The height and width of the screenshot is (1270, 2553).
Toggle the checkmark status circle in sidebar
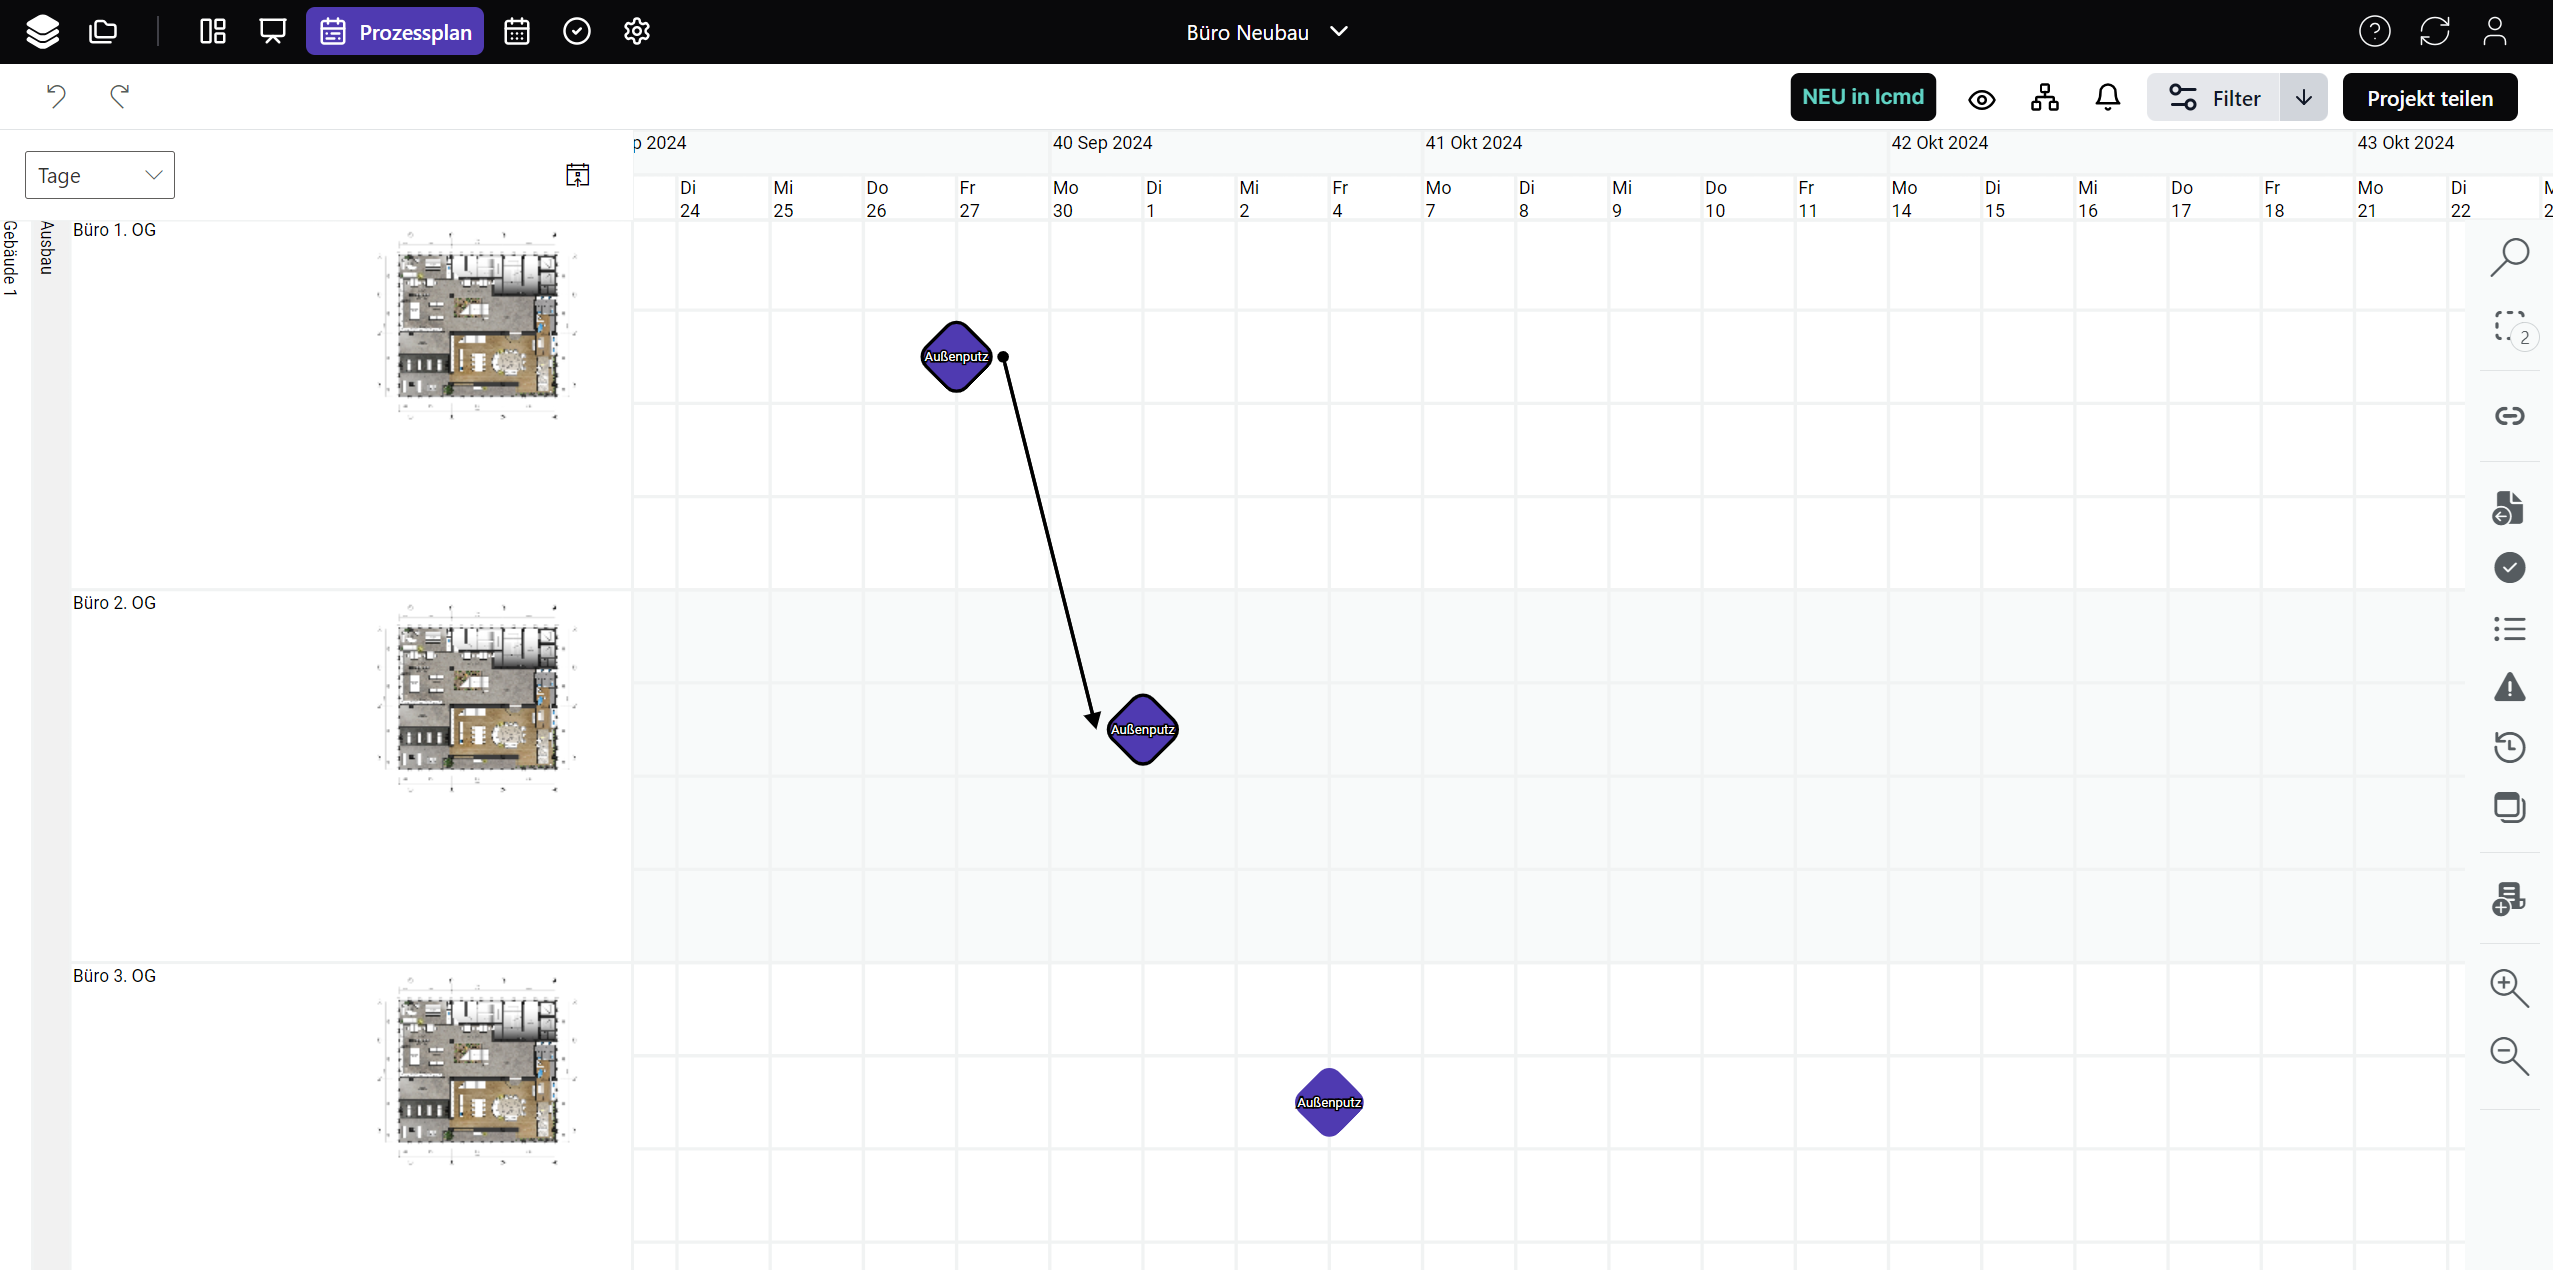2509,568
